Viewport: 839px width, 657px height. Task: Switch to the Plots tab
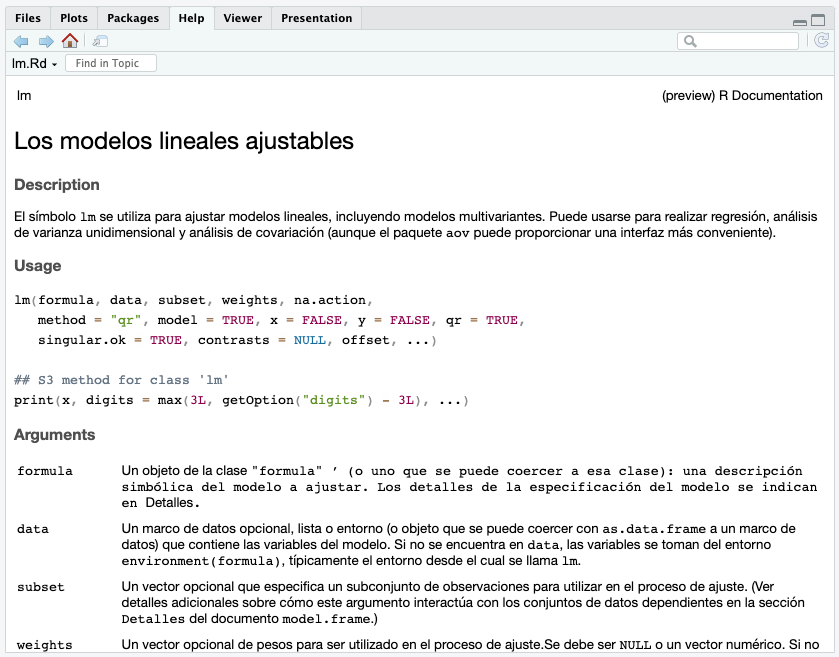[72, 17]
